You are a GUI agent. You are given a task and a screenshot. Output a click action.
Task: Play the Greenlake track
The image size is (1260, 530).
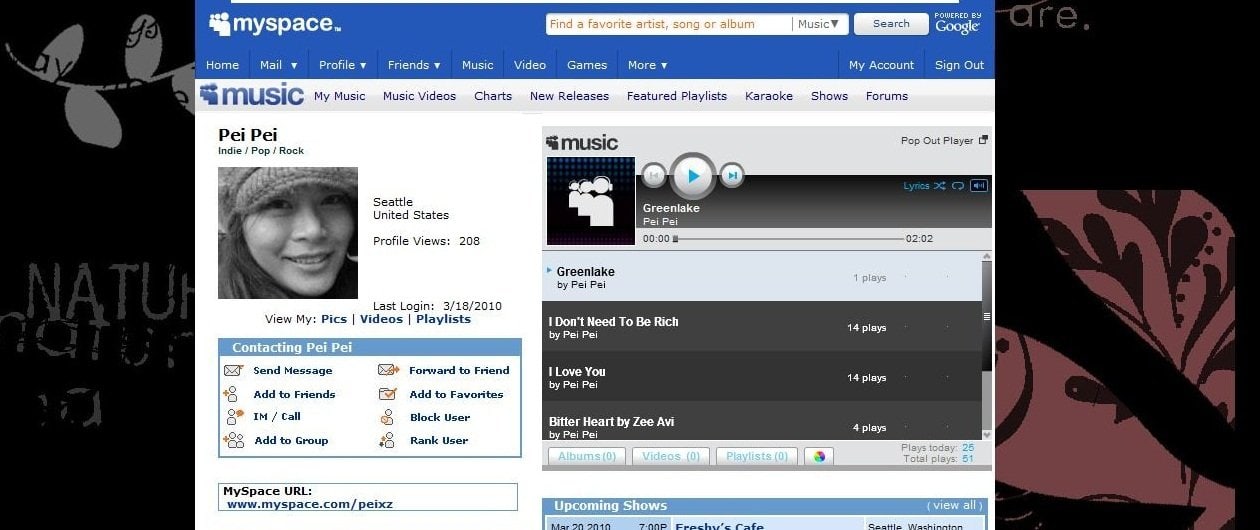(692, 177)
